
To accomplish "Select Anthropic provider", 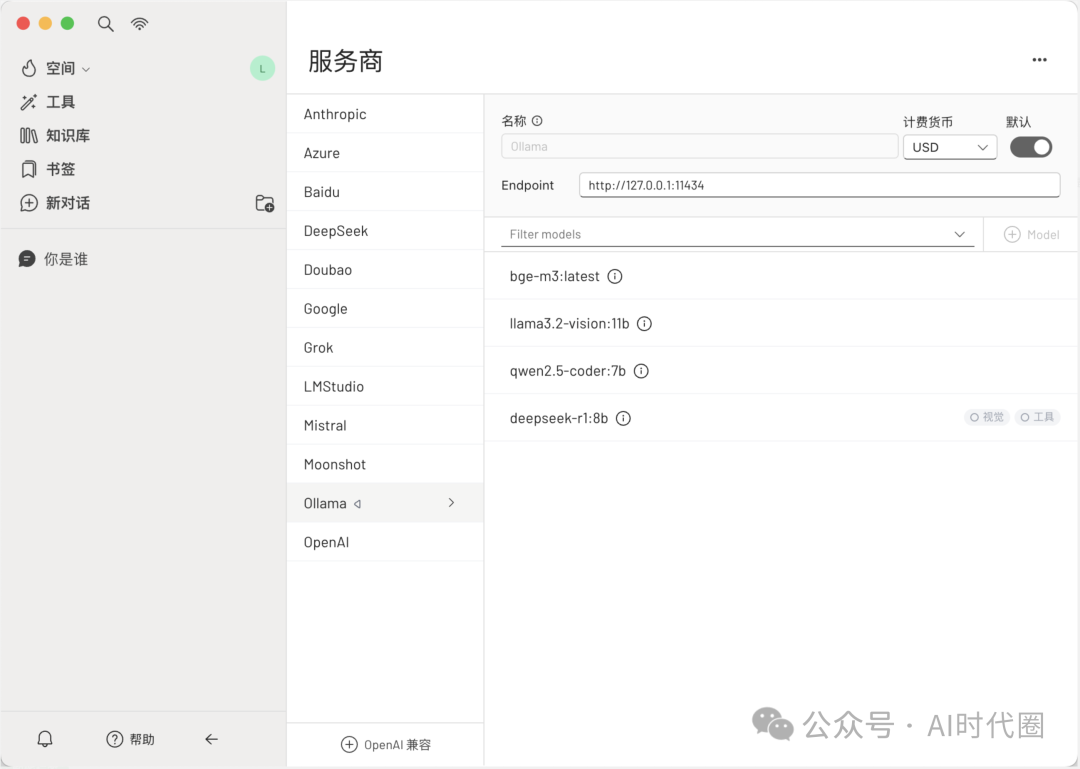I will (385, 114).
